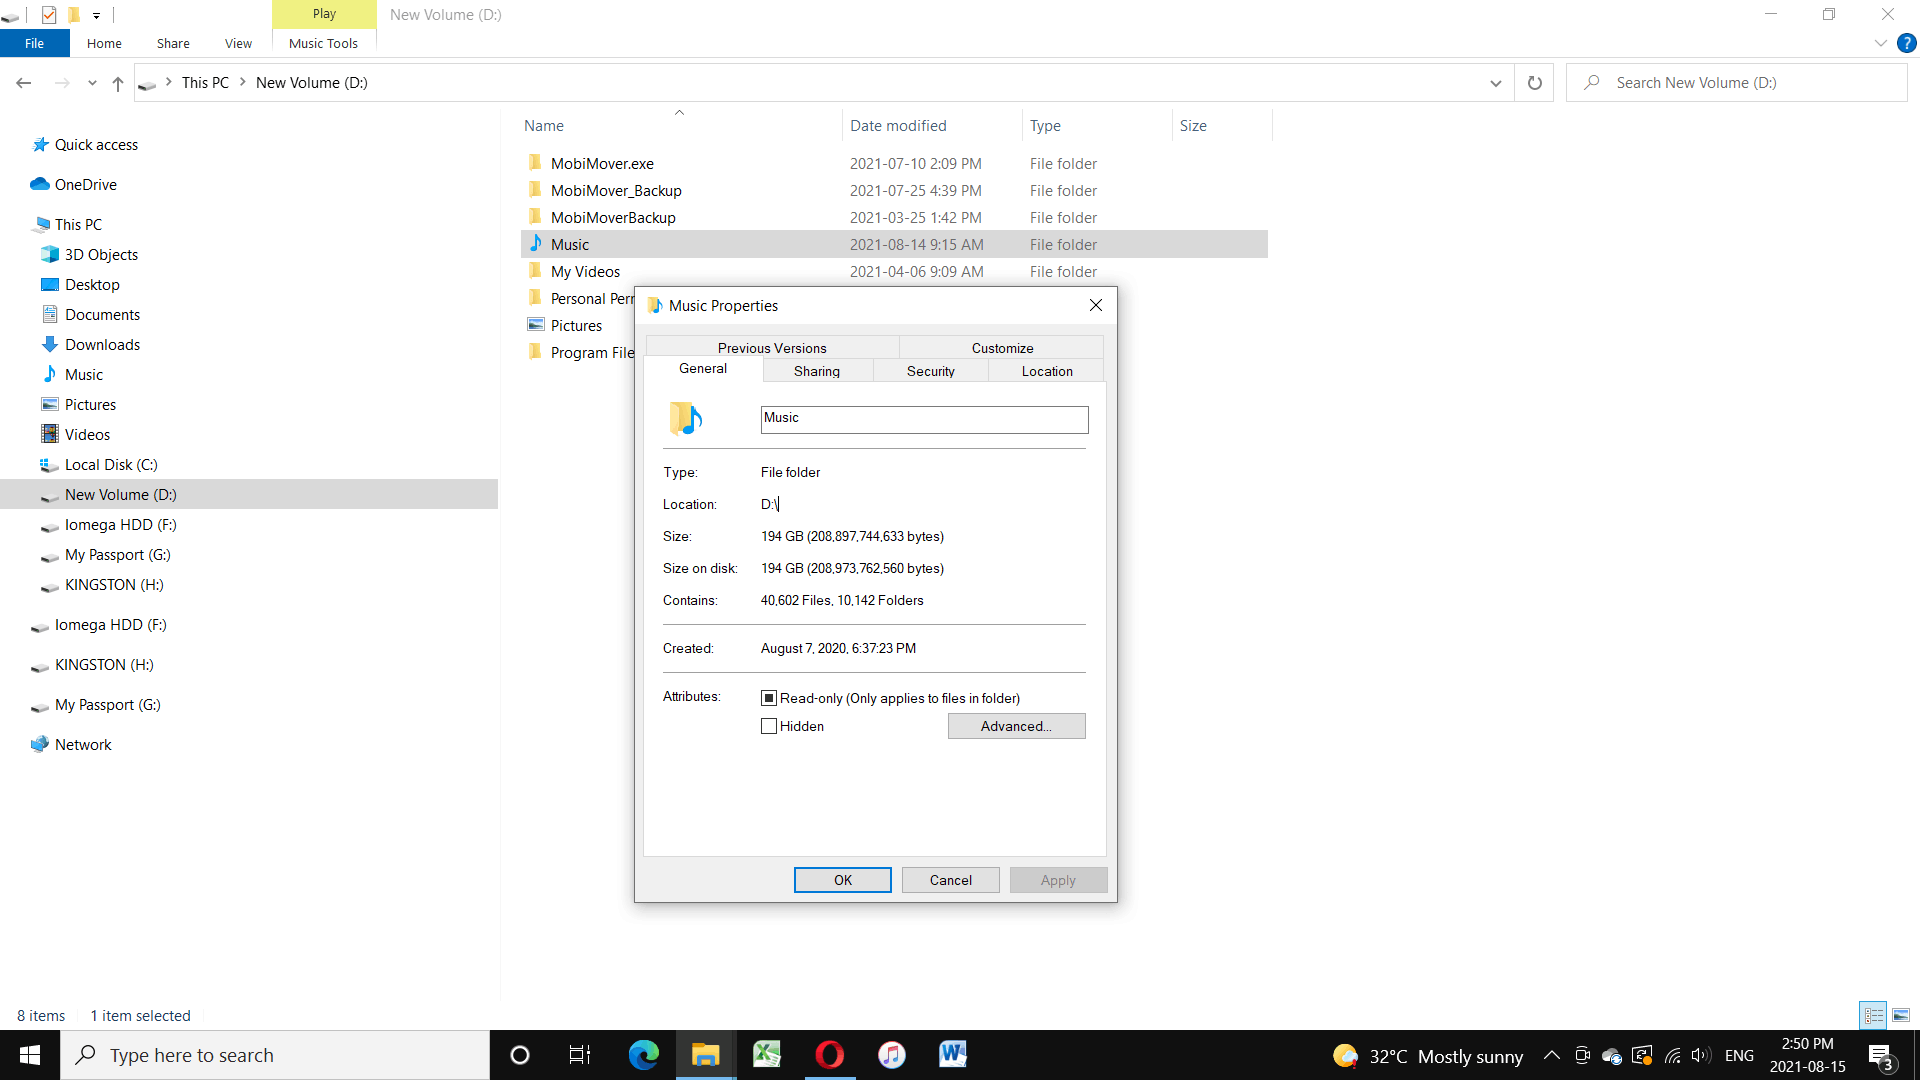The image size is (1920, 1080).
Task: Navigate back in File Explorer
Action: click(x=24, y=83)
